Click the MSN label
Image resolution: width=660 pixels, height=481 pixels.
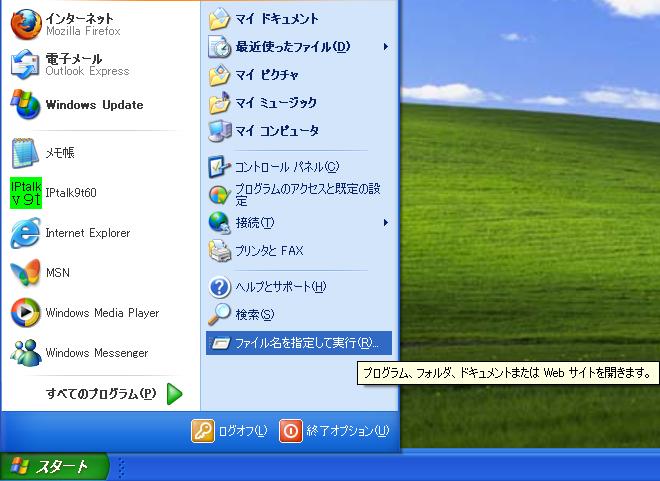(58, 273)
